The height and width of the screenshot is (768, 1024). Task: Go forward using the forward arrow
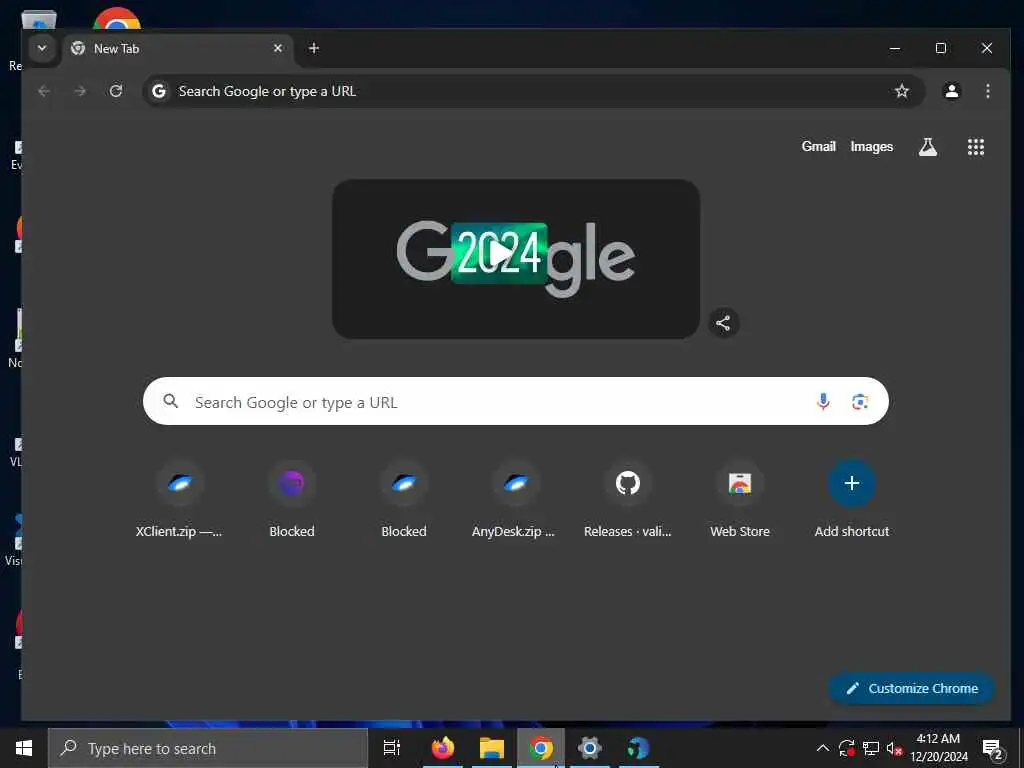coord(80,91)
